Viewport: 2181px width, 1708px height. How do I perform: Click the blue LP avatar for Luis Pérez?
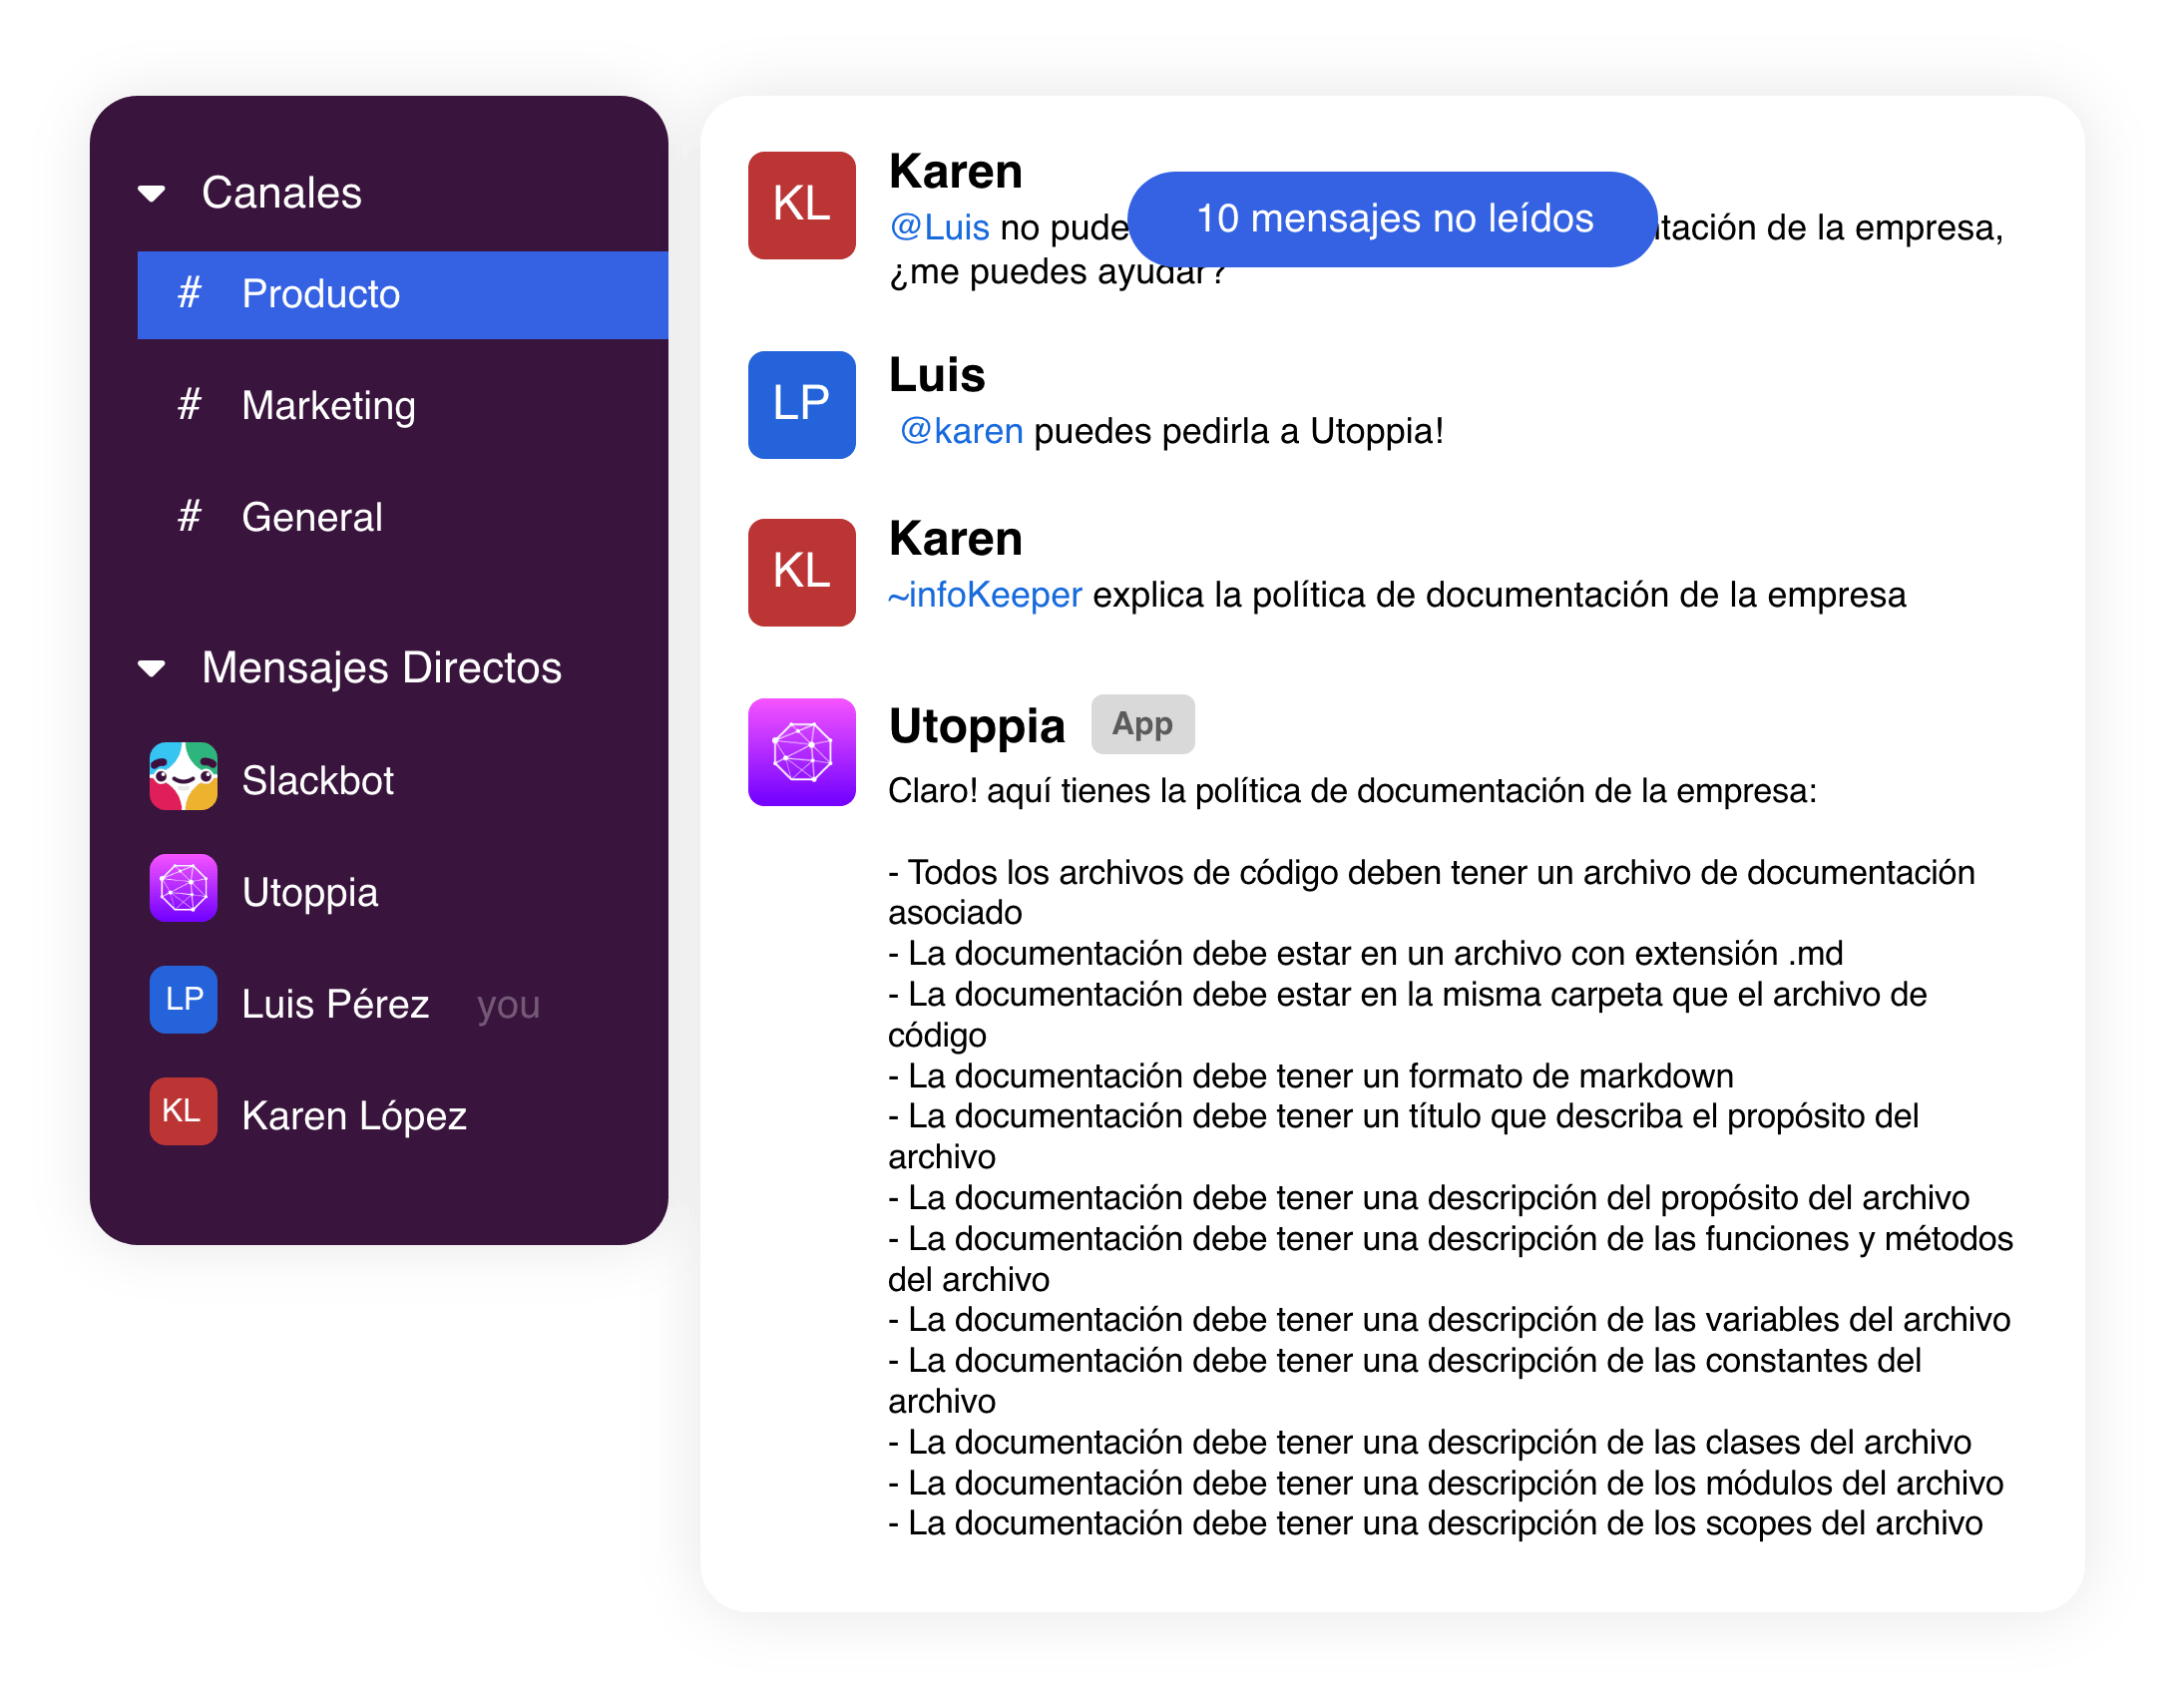[183, 999]
